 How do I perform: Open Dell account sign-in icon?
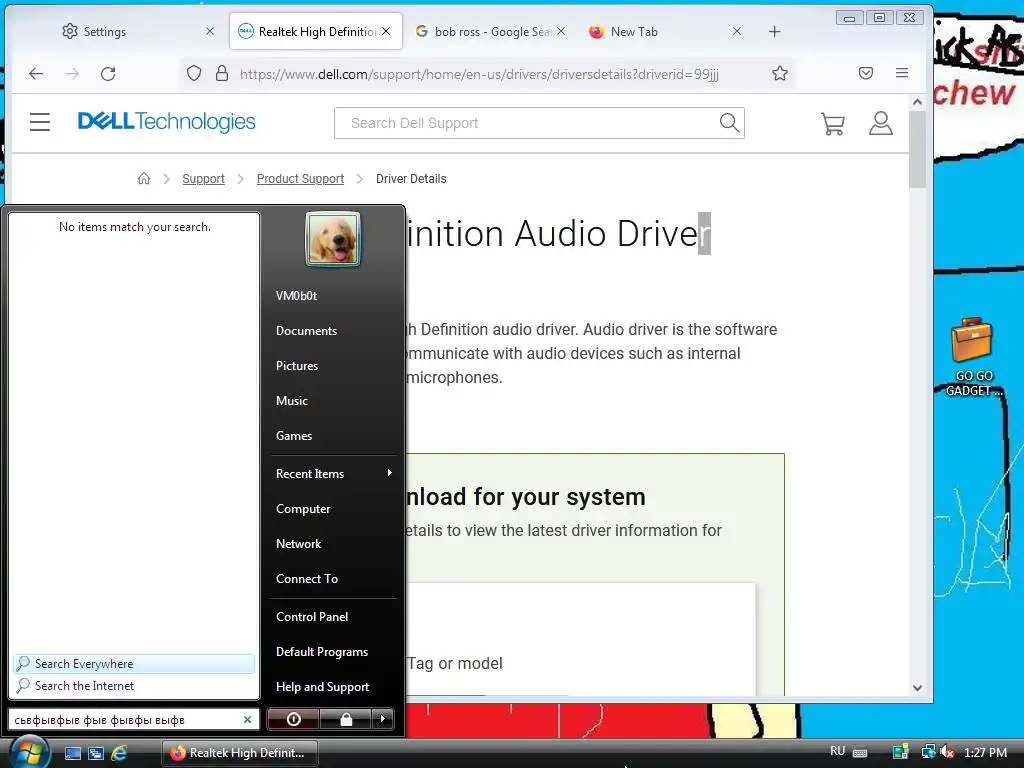click(x=880, y=123)
